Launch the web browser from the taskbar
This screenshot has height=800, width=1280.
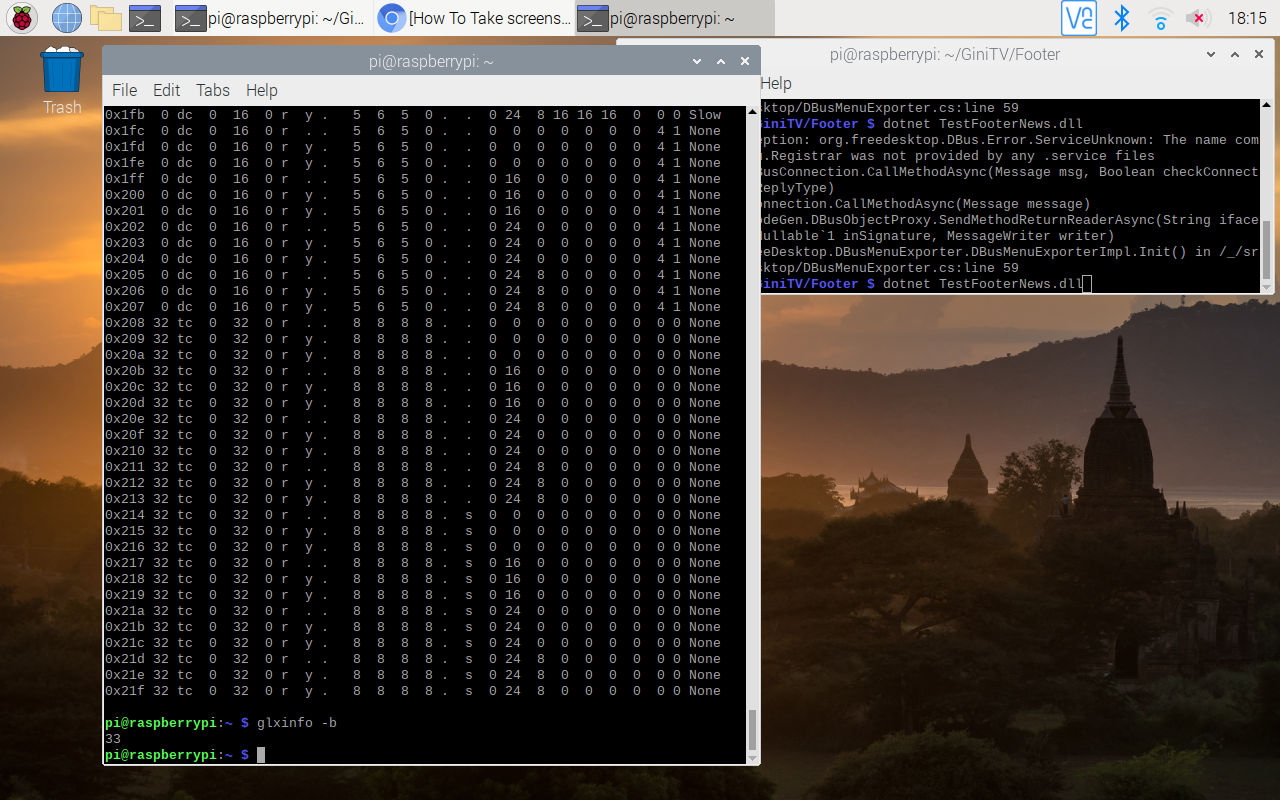click(65, 17)
